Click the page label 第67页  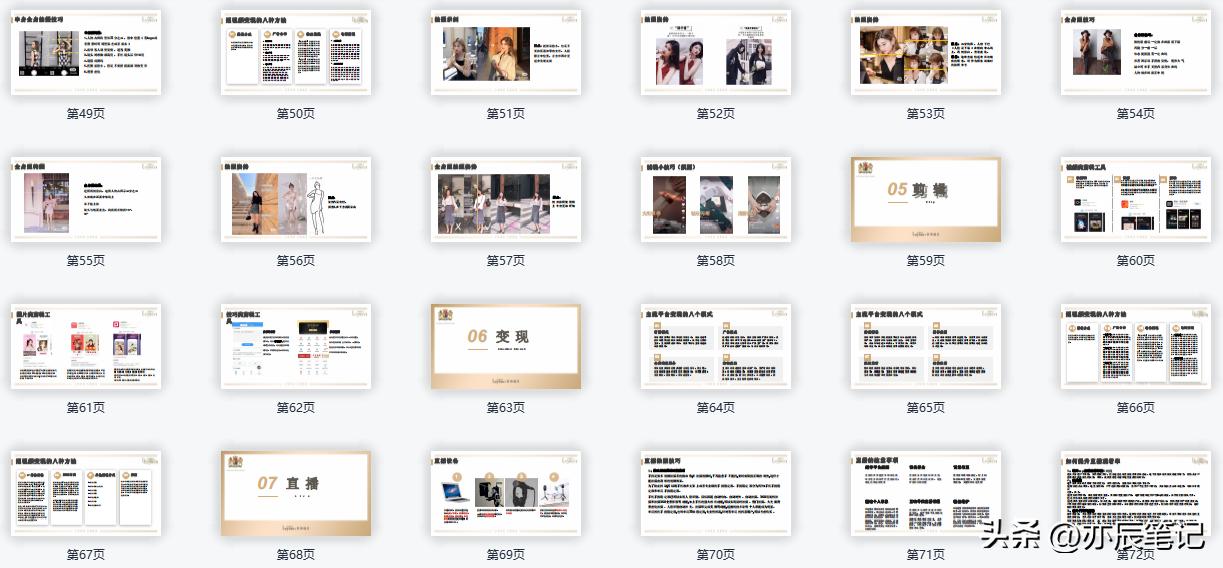pos(86,555)
